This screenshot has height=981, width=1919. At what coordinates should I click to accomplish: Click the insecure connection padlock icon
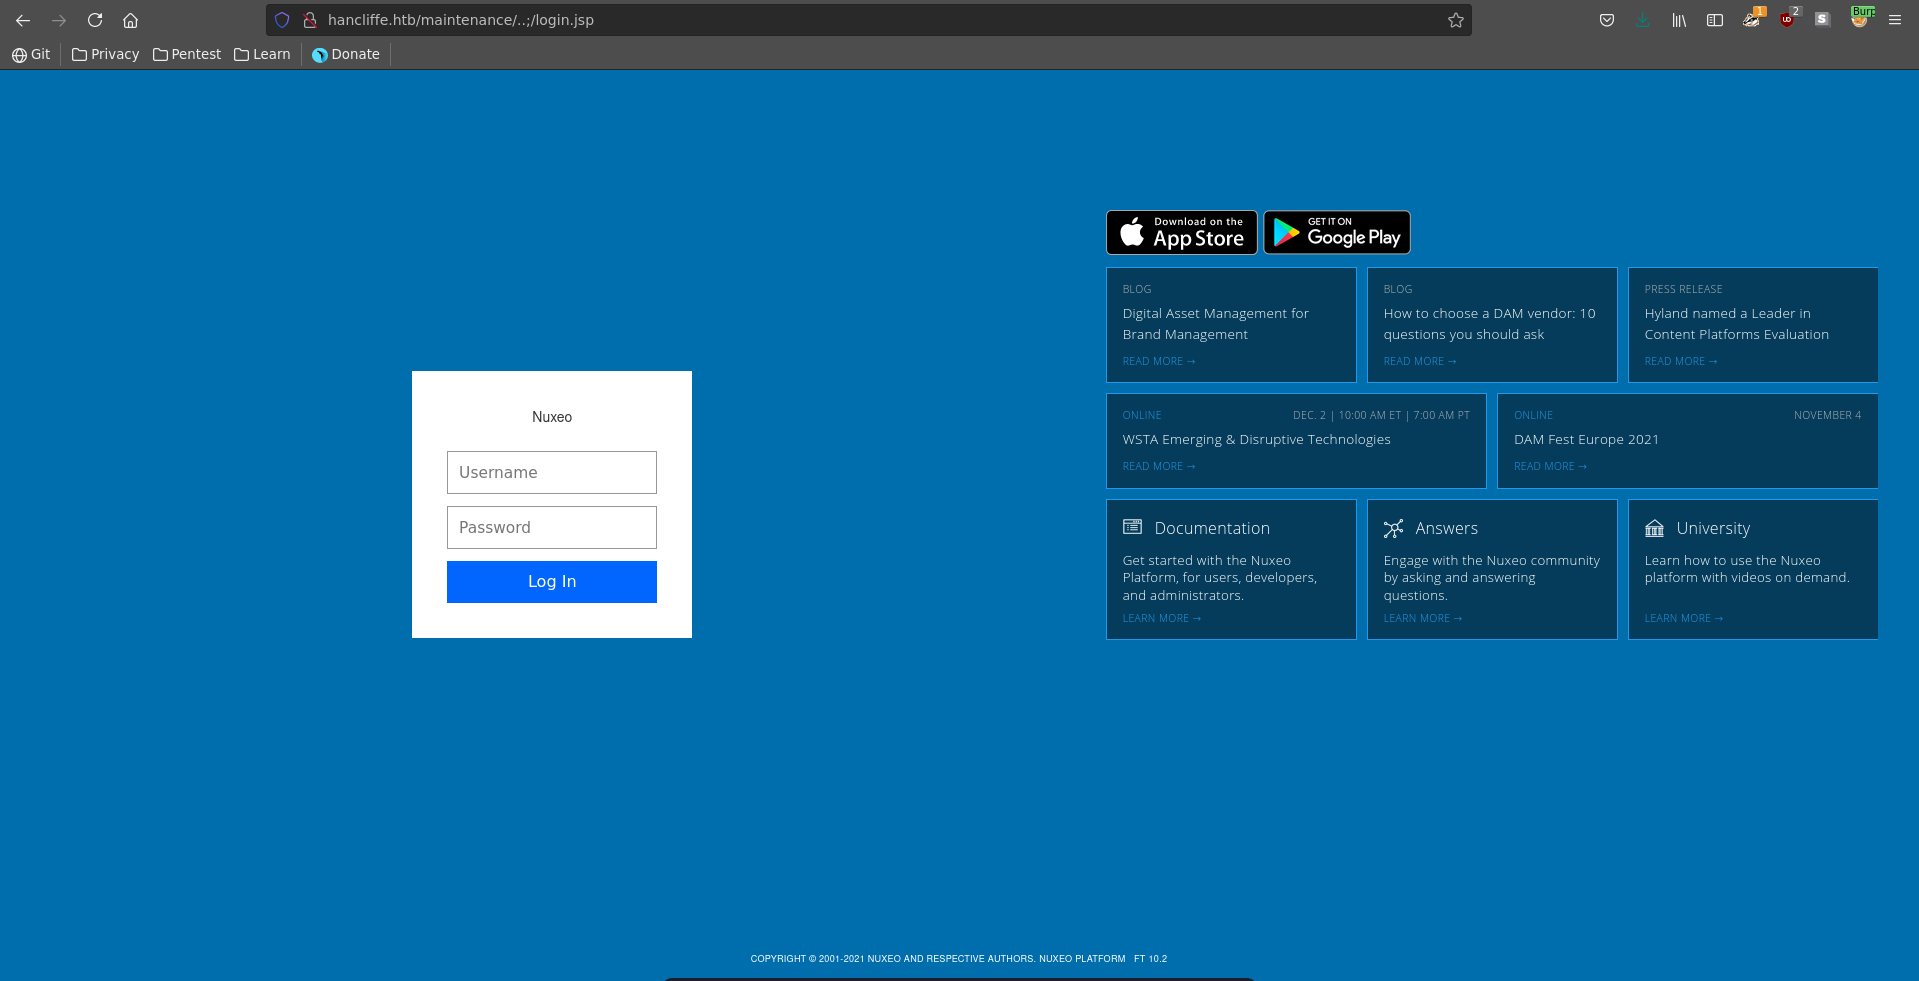pos(310,20)
